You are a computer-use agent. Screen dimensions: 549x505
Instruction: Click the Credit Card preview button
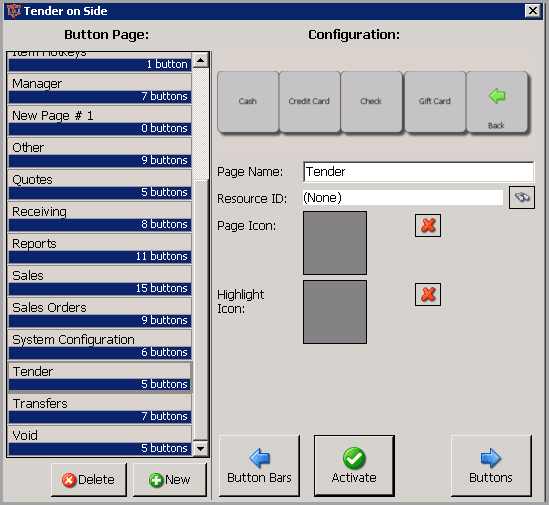pos(309,102)
